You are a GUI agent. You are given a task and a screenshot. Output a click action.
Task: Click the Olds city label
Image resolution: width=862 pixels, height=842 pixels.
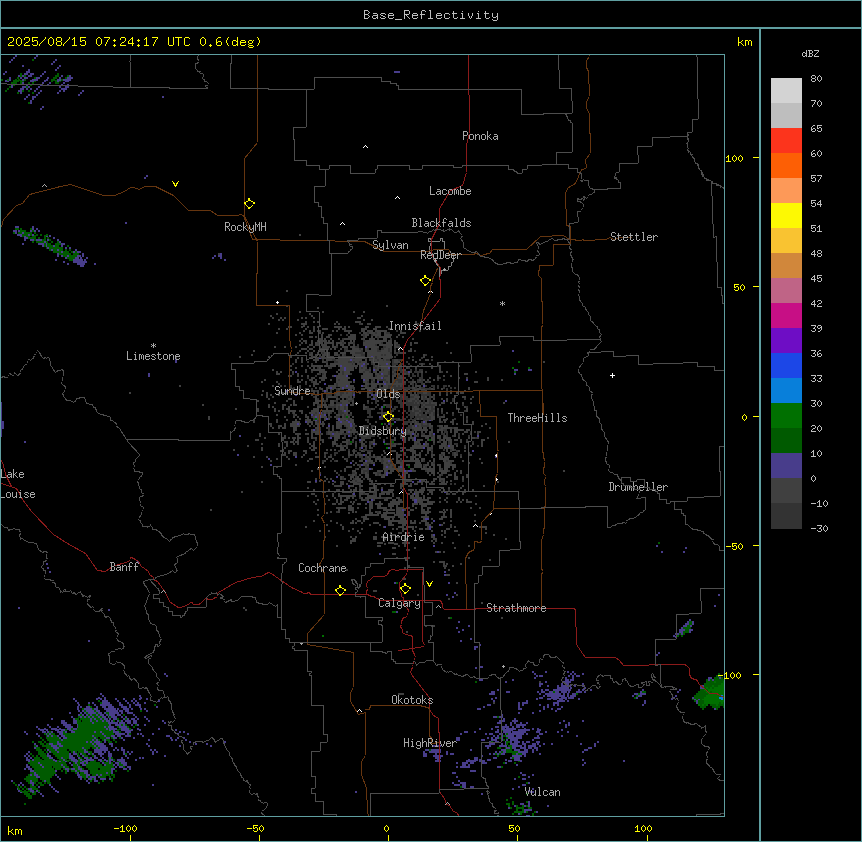click(x=388, y=394)
